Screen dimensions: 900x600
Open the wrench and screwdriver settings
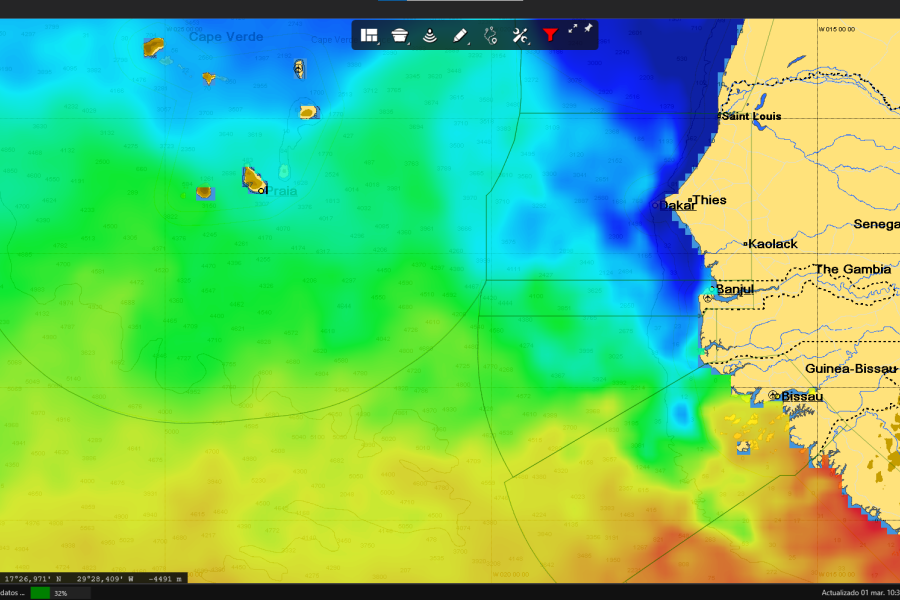pyautogui.click(x=520, y=35)
